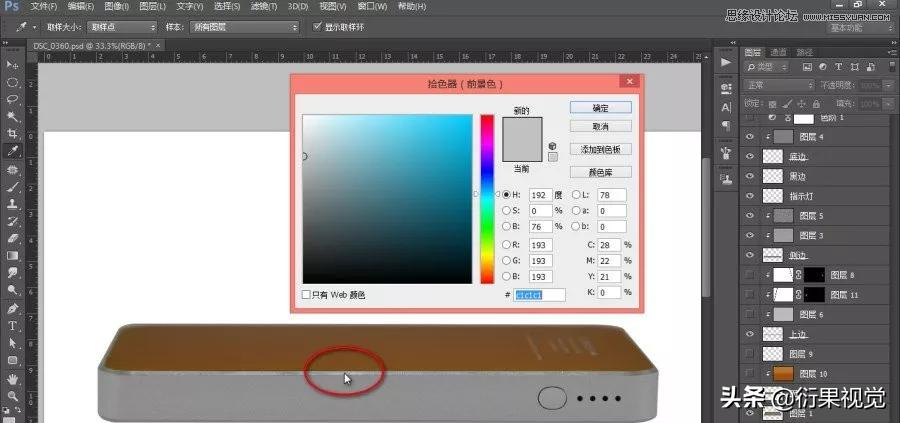Select the H hue radio button
Image resolution: width=900 pixels, height=423 pixels.
pos(506,195)
